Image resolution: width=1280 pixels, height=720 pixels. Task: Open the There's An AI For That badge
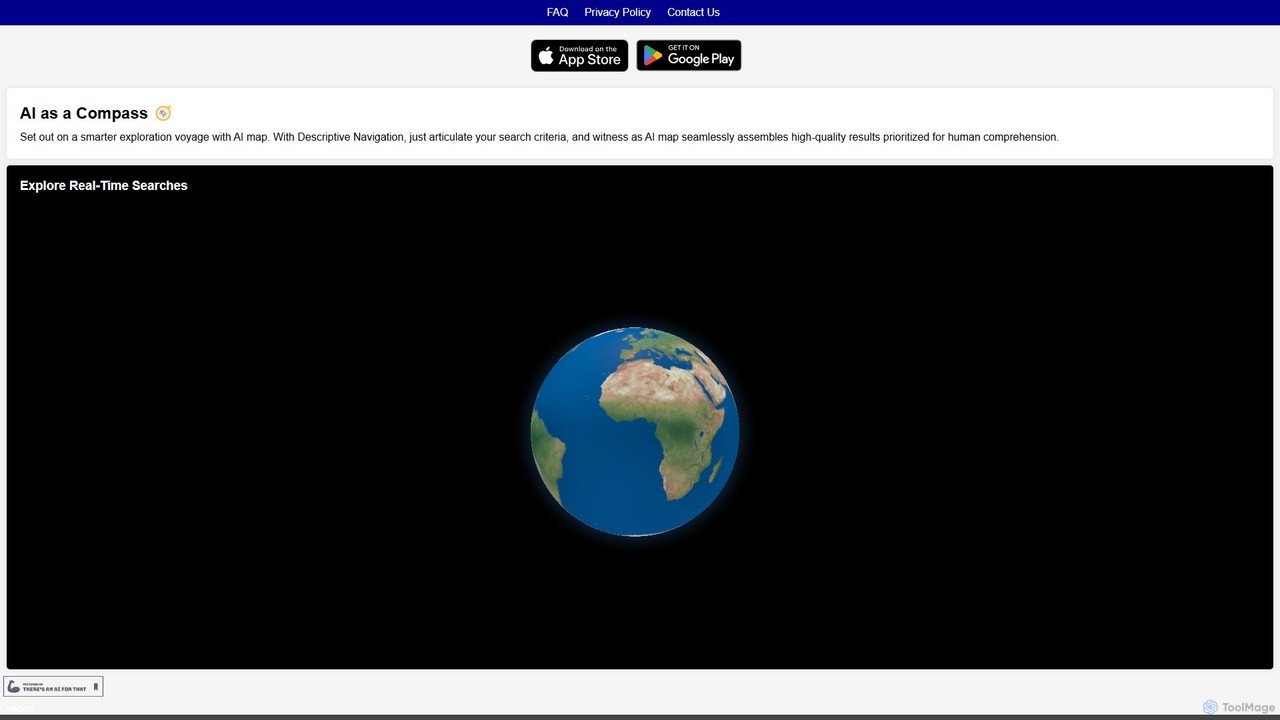coord(53,687)
